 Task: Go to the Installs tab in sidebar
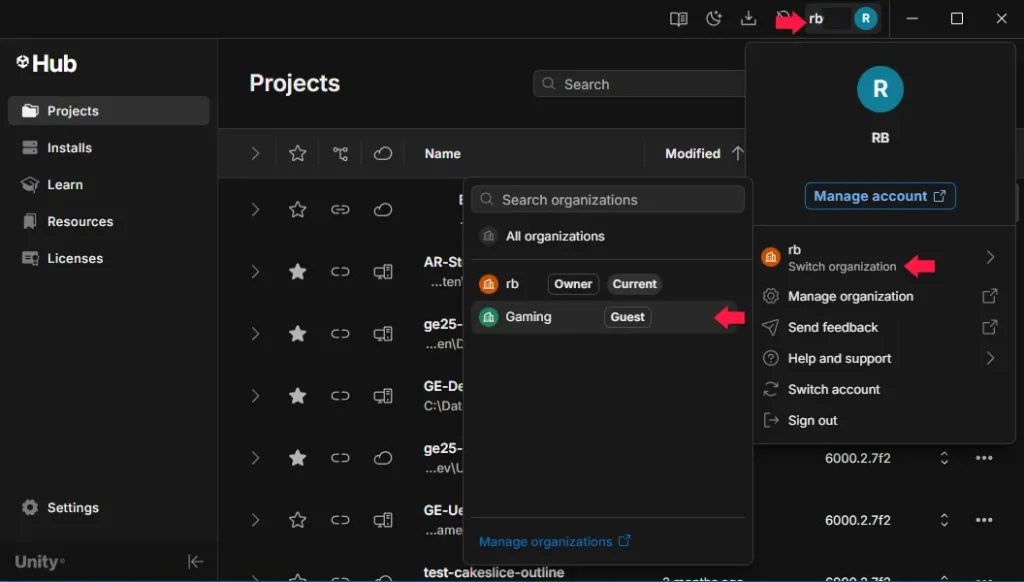click(69, 148)
